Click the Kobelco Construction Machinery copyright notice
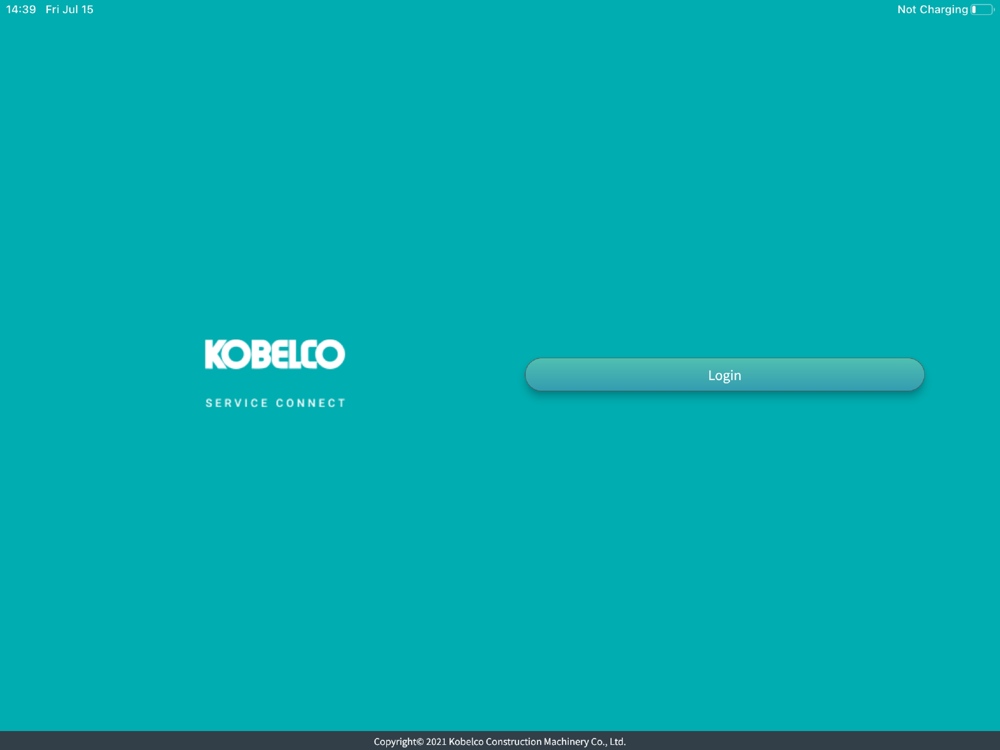This screenshot has width=1000, height=750. coord(499,742)
